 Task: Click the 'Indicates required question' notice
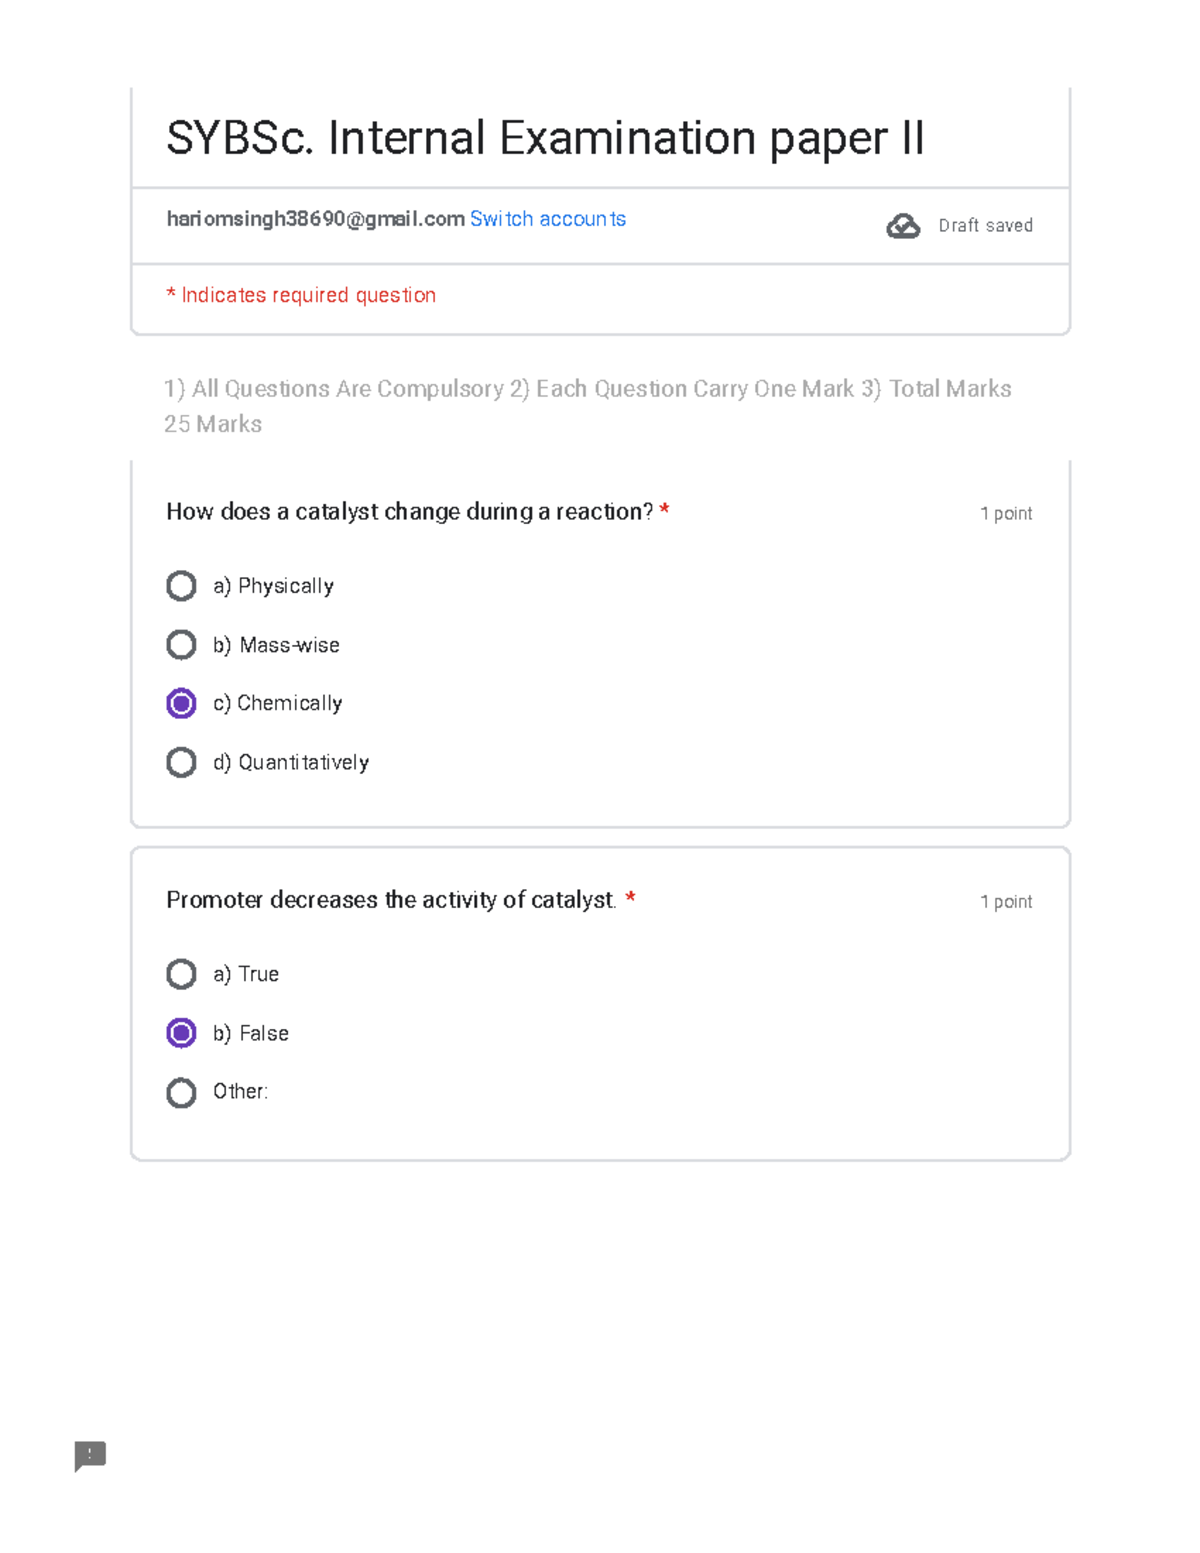point(301,295)
